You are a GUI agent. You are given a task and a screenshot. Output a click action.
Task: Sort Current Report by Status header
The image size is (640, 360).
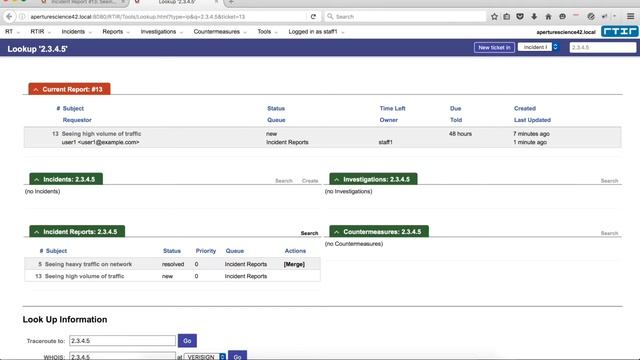pyautogui.click(x=276, y=109)
